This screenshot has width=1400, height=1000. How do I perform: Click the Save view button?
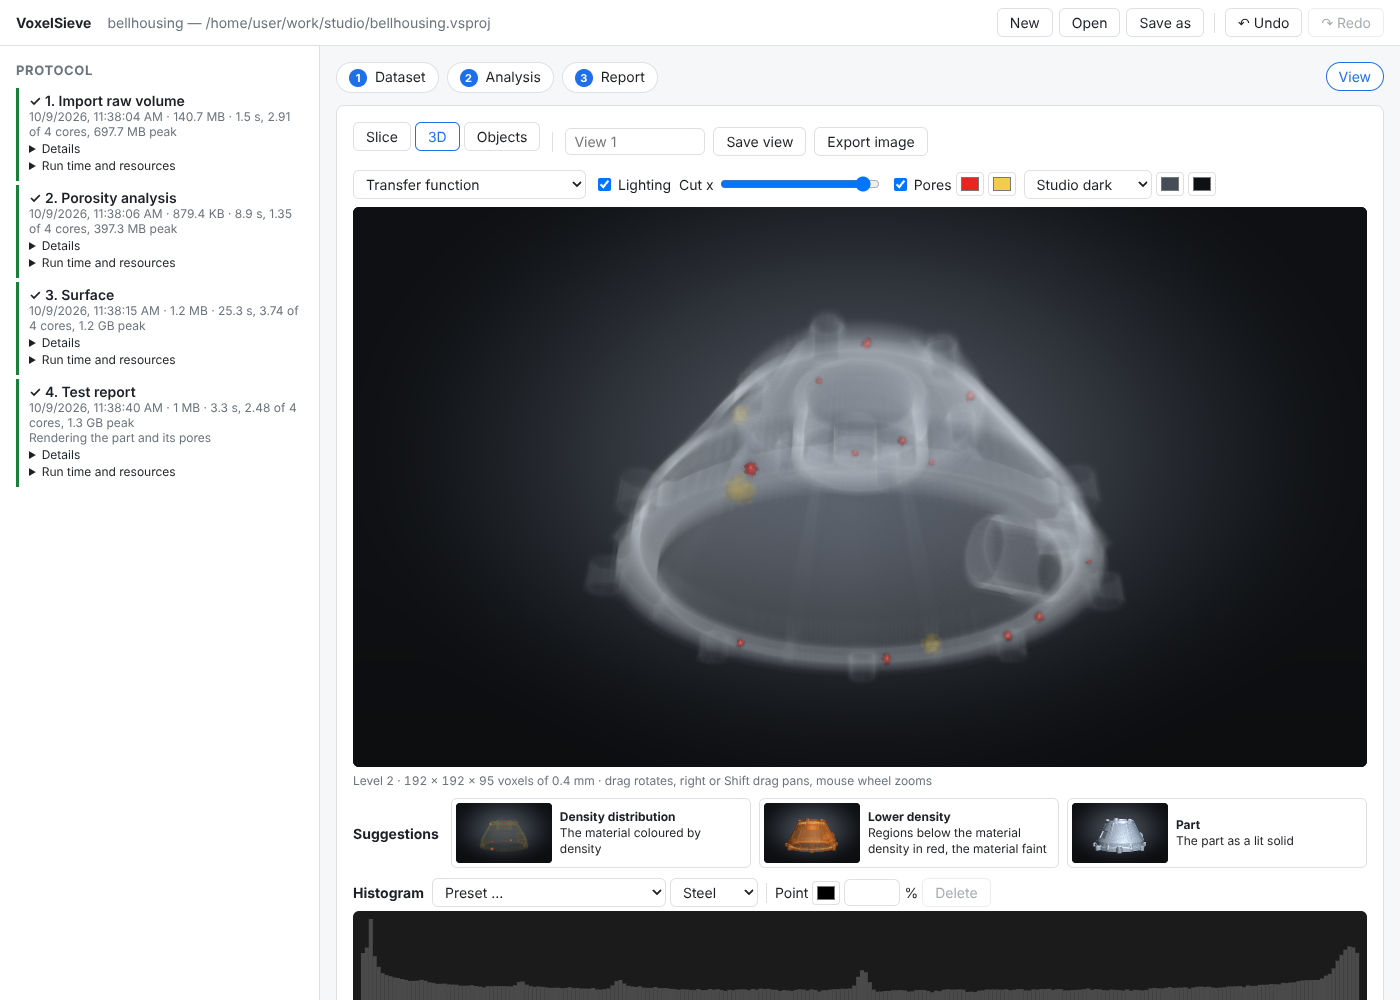coord(760,142)
